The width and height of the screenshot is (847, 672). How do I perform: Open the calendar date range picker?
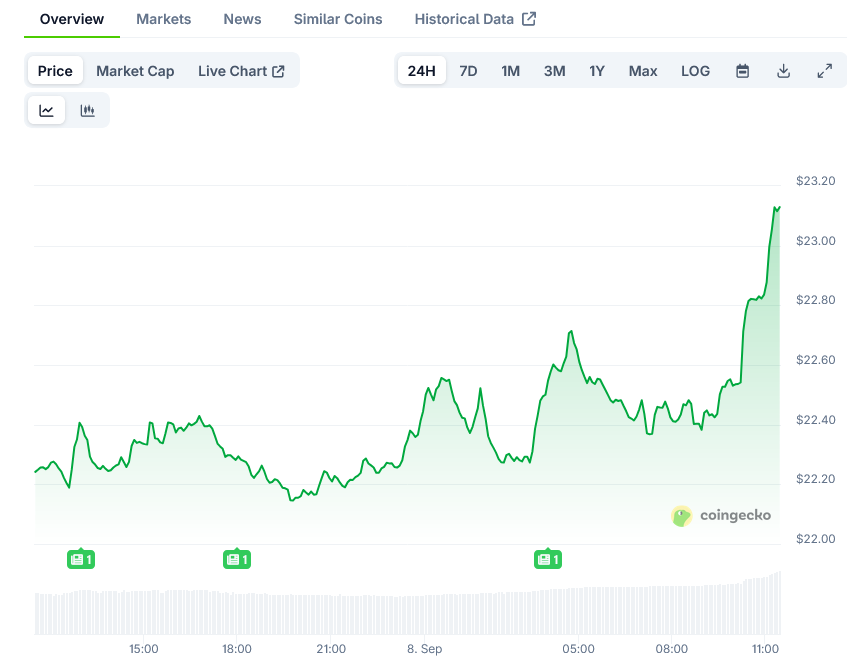(x=743, y=71)
